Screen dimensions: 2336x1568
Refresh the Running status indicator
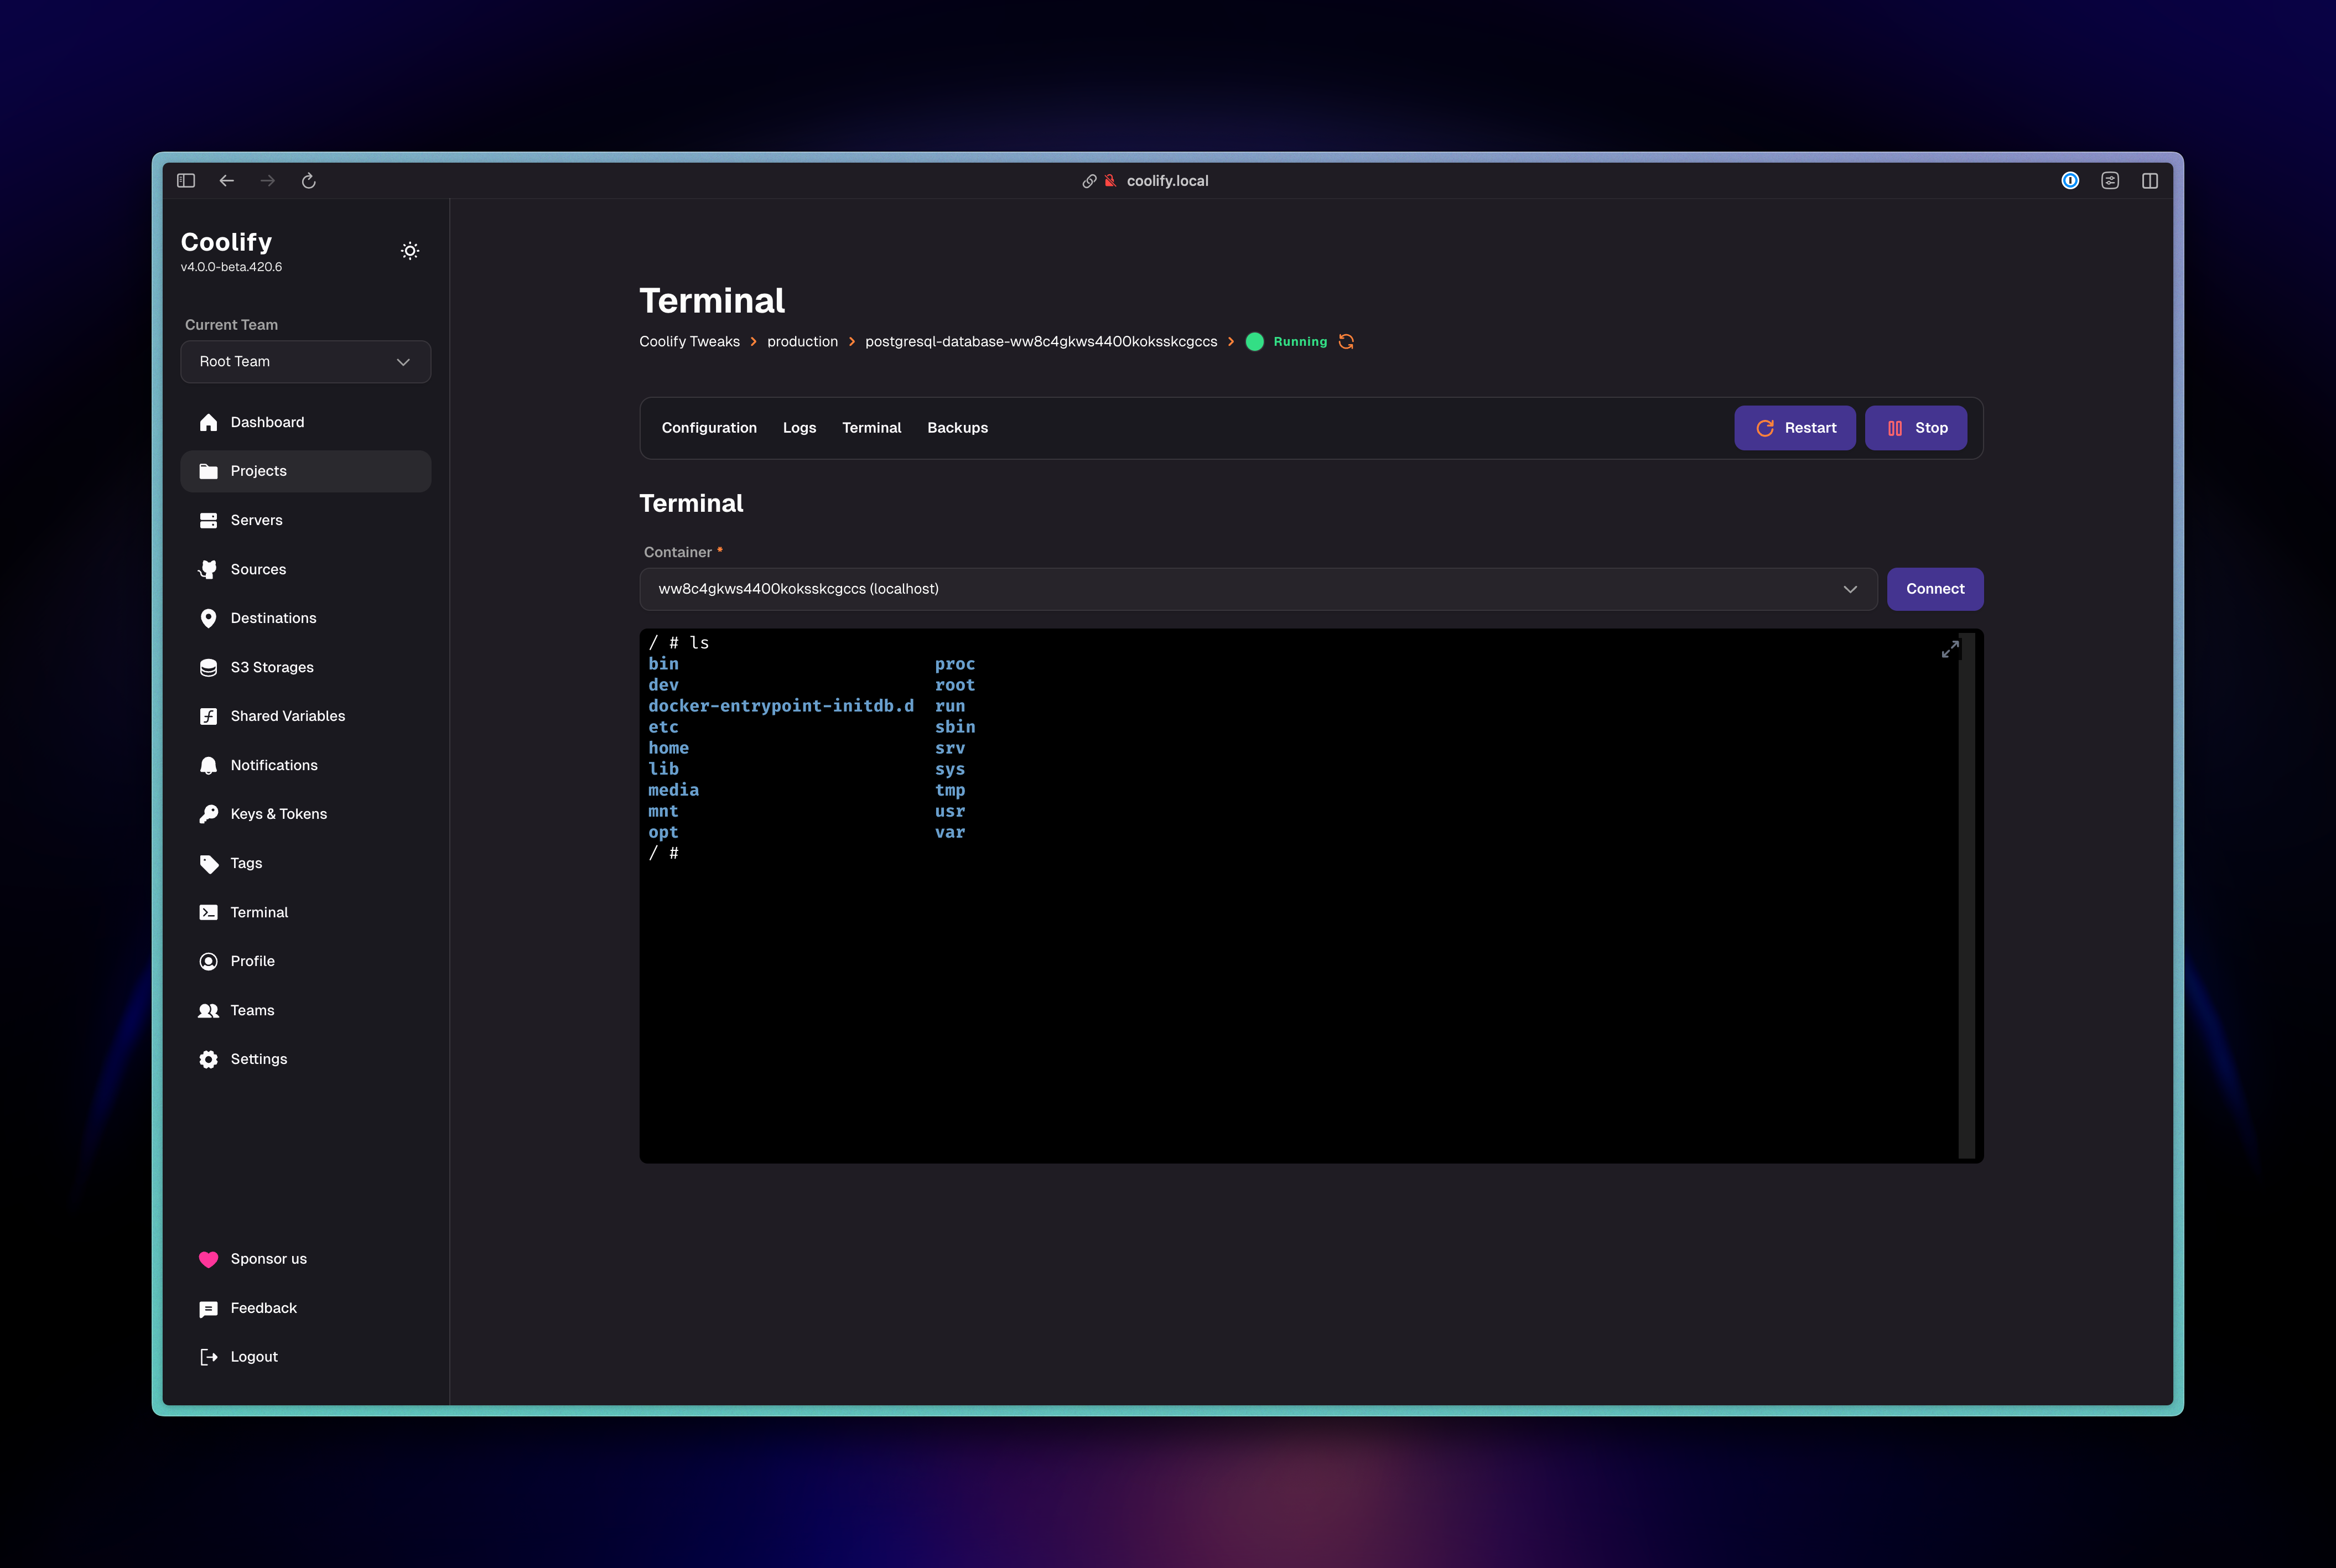(1345, 341)
